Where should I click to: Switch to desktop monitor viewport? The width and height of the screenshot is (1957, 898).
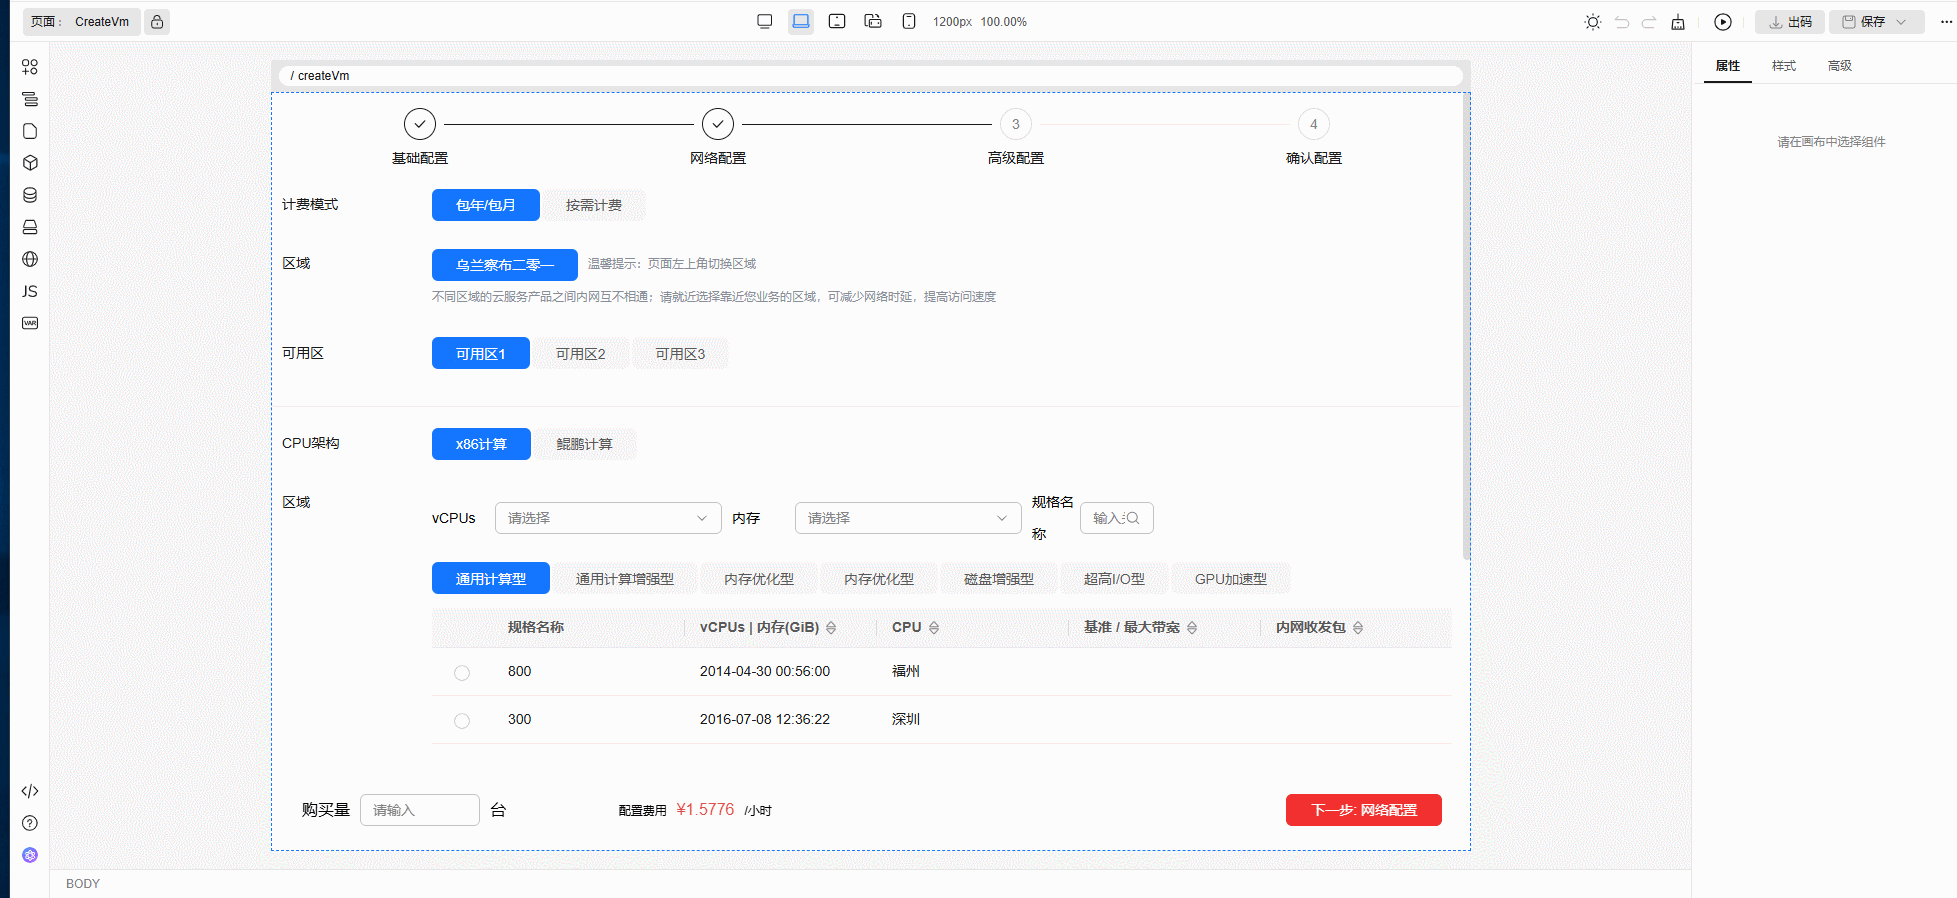point(765,22)
